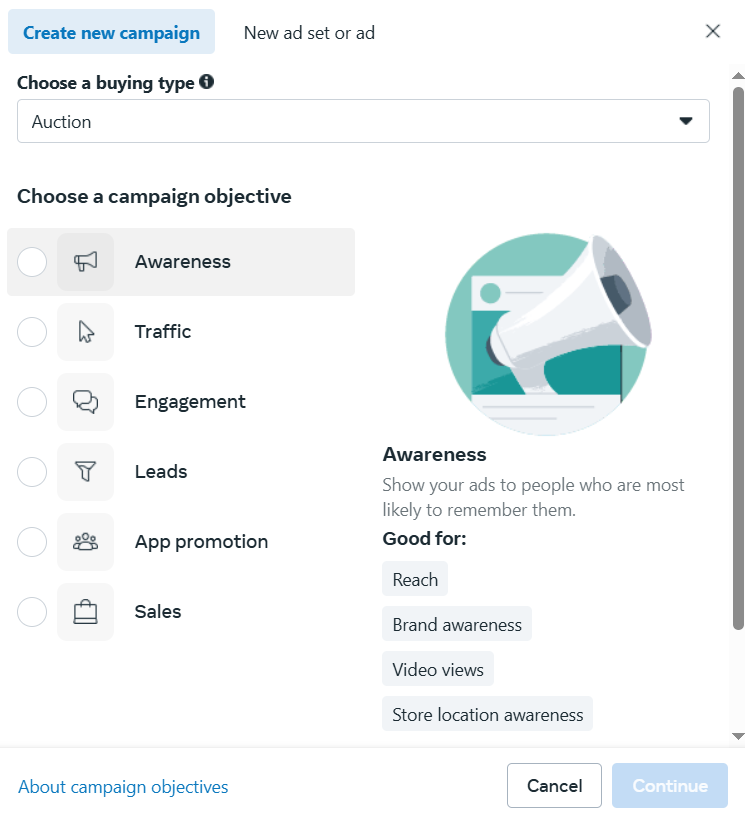Open the New ad set or ad tab
Viewport: 745px width, 826px height.
pyautogui.click(x=309, y=32)
